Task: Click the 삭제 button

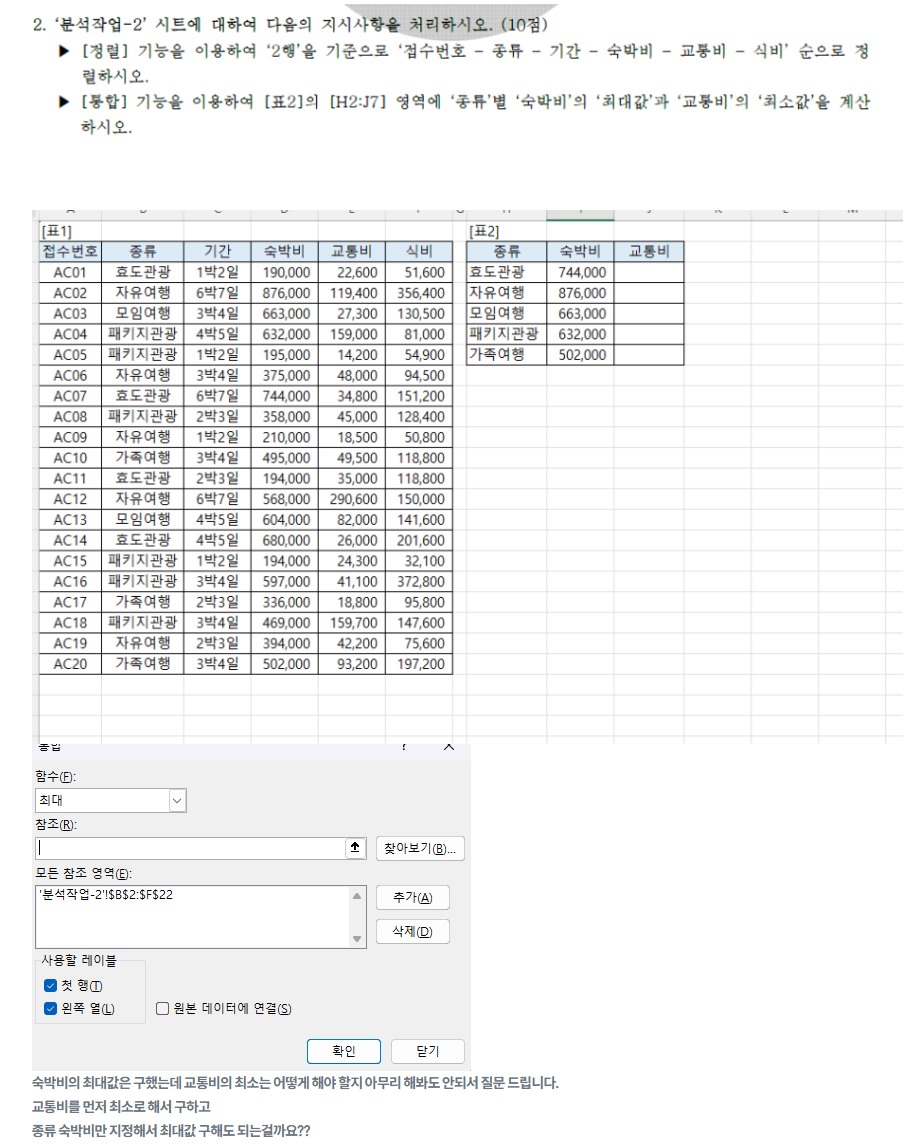Action: 413,932
